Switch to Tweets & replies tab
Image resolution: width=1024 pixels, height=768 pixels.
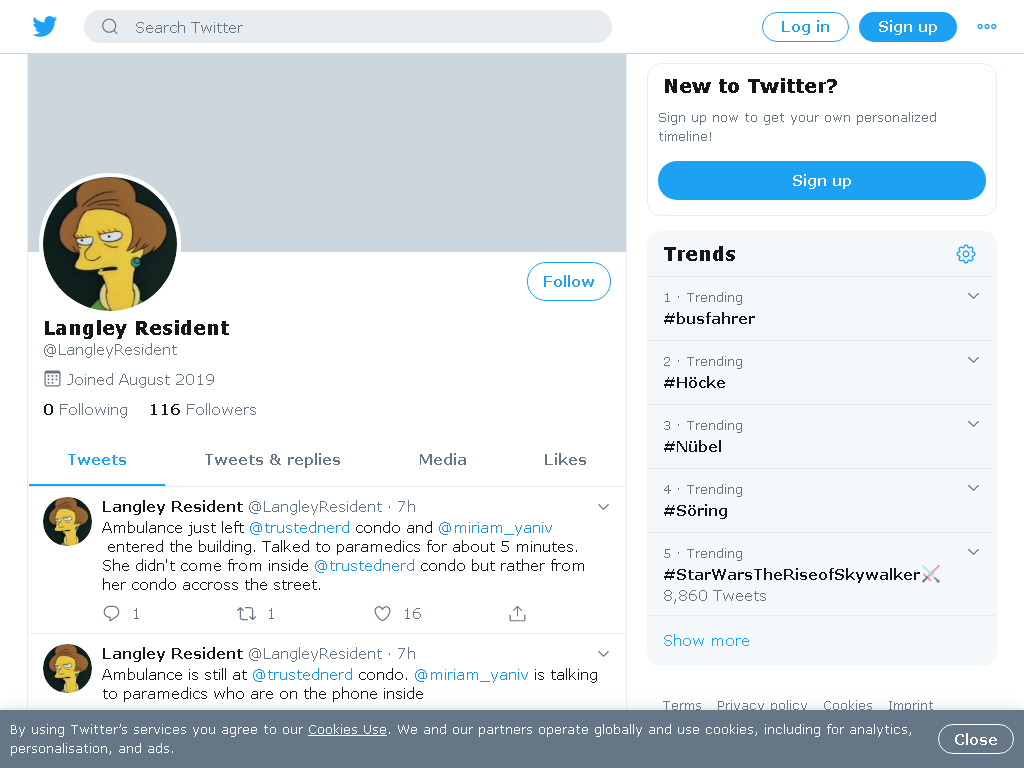point(272,460)
